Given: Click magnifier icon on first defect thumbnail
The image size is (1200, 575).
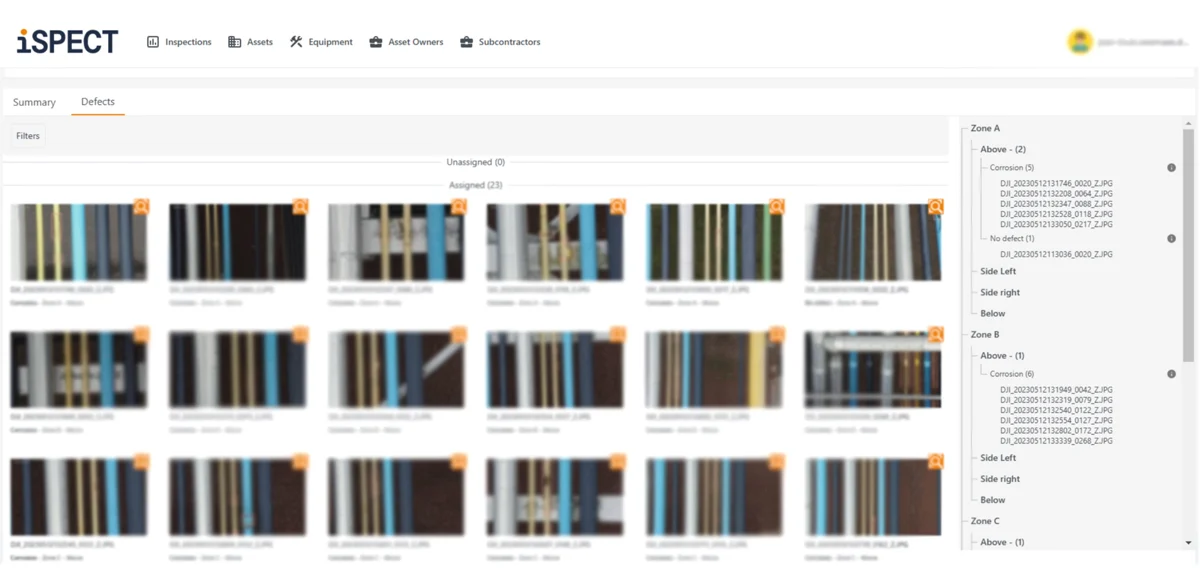Looking at the screenshot, I should click(x=141, y=206).
